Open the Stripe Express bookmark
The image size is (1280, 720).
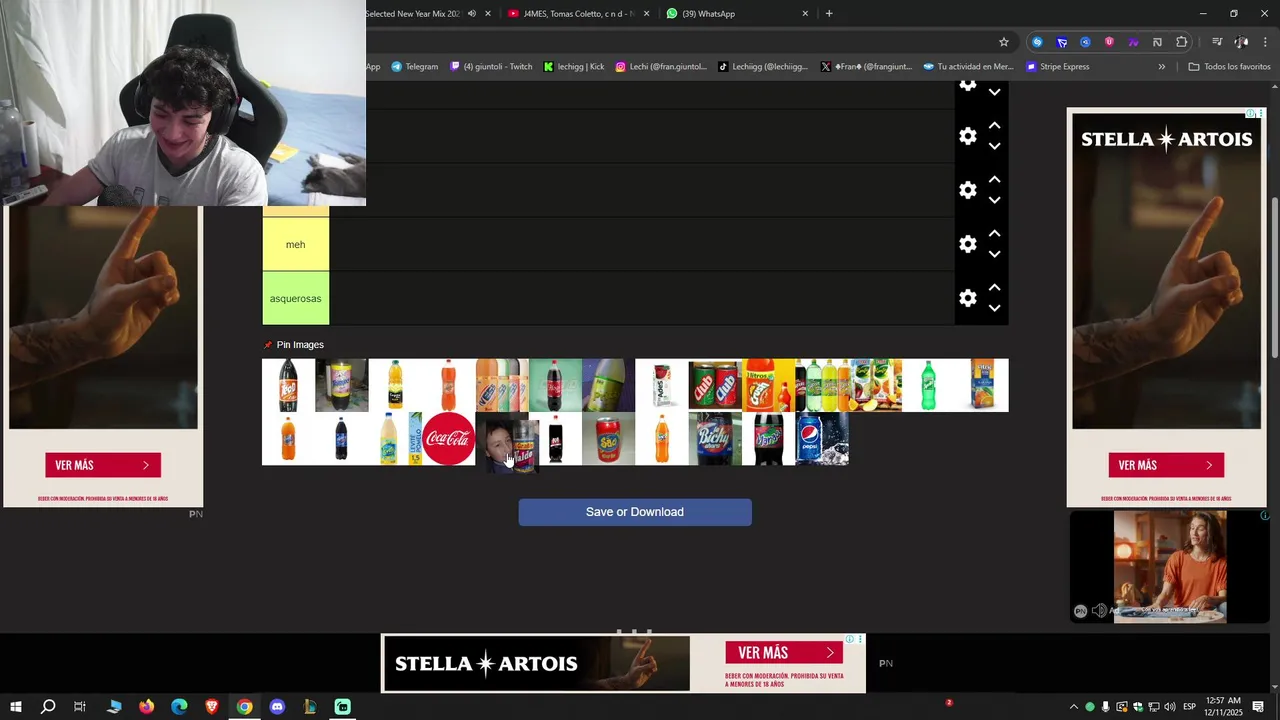click(1058, 67)
